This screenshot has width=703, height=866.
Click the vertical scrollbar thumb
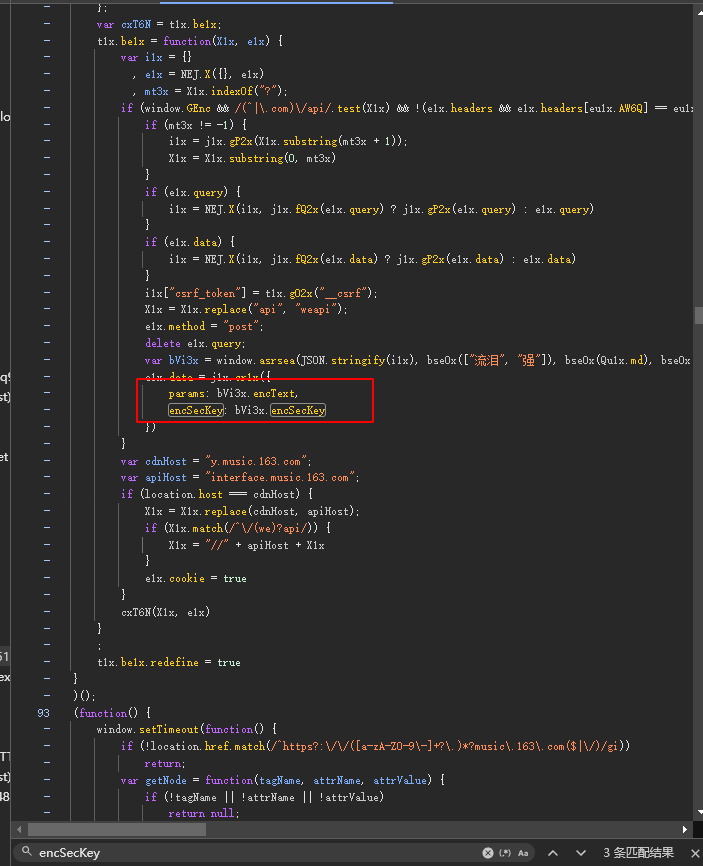tap(697, 315)
